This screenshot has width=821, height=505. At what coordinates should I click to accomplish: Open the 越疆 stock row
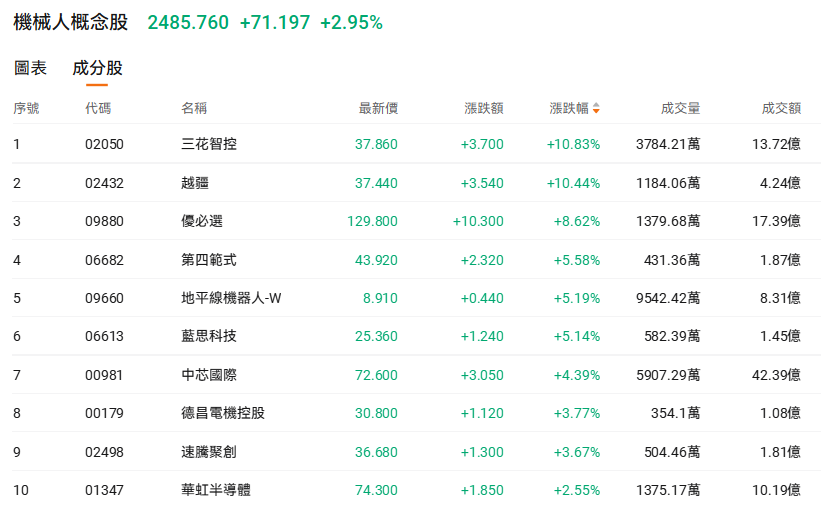click(x=195, y=183)
